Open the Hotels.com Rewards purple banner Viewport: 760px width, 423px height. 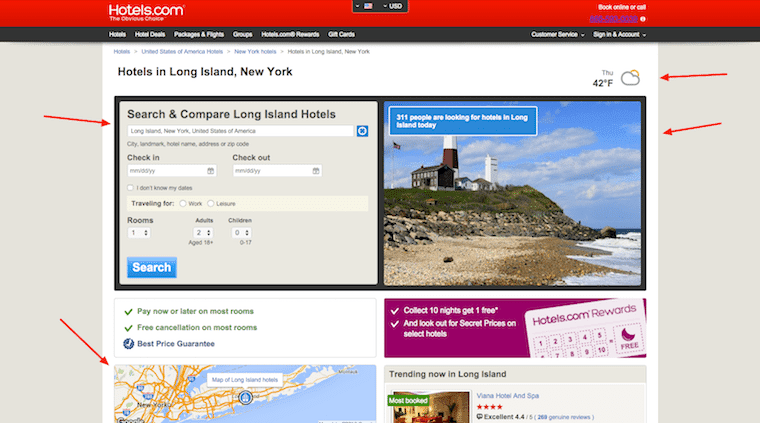point(515,328)
